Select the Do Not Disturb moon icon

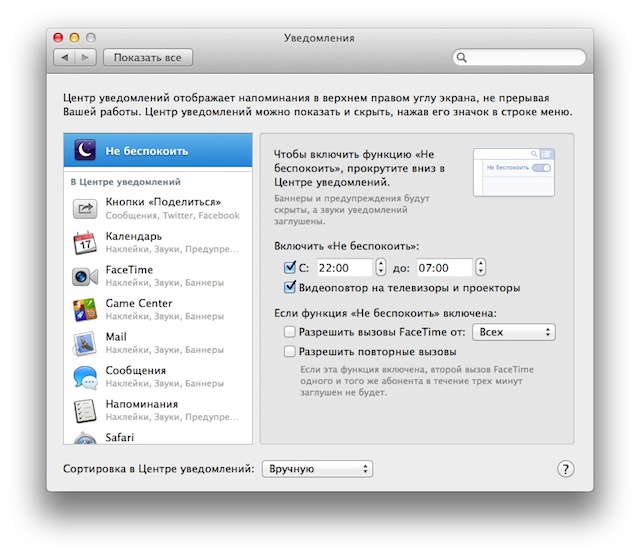click(85, 150)
